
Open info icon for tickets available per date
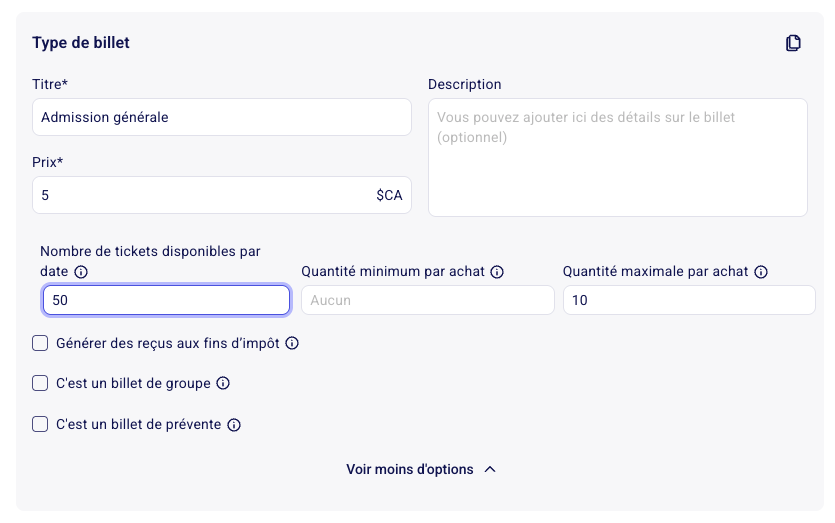click(x=81, y=272)
